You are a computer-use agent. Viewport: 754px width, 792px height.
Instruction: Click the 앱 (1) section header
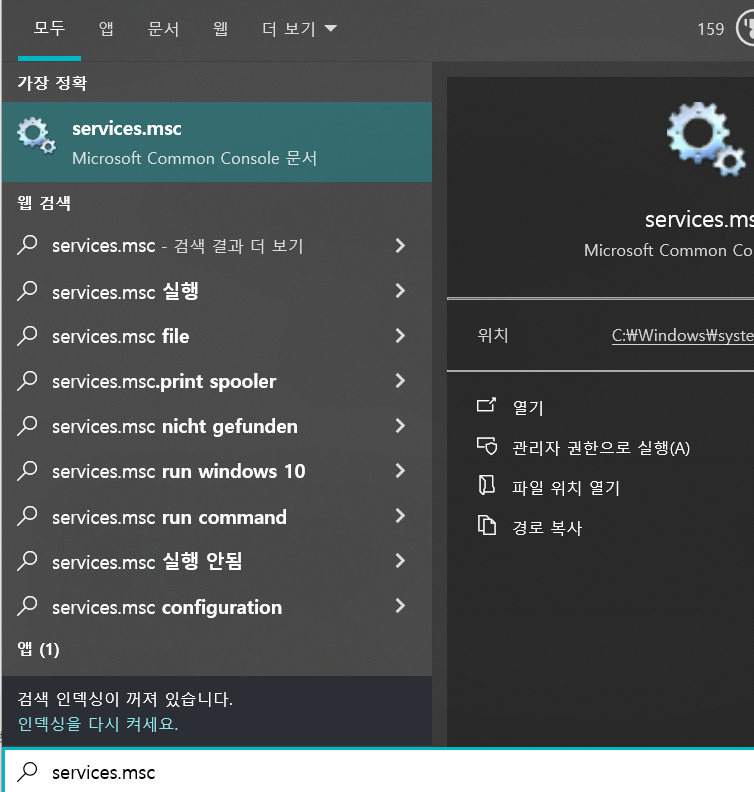(x=38, y=649)
